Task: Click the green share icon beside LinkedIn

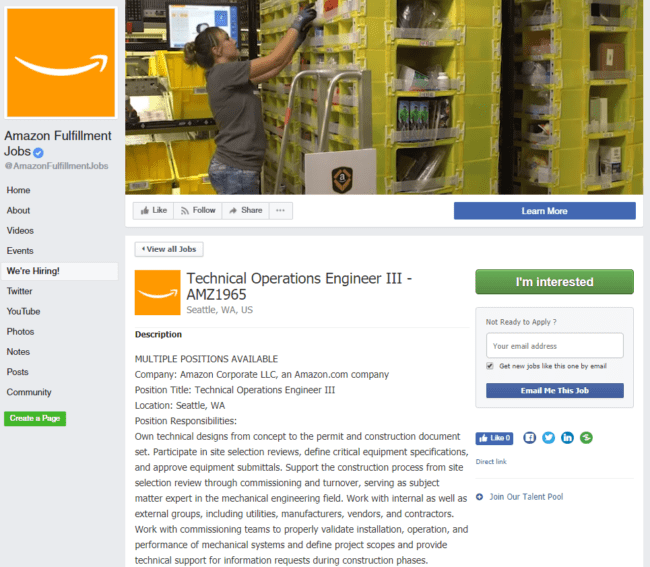Action: tap(586, 438)
